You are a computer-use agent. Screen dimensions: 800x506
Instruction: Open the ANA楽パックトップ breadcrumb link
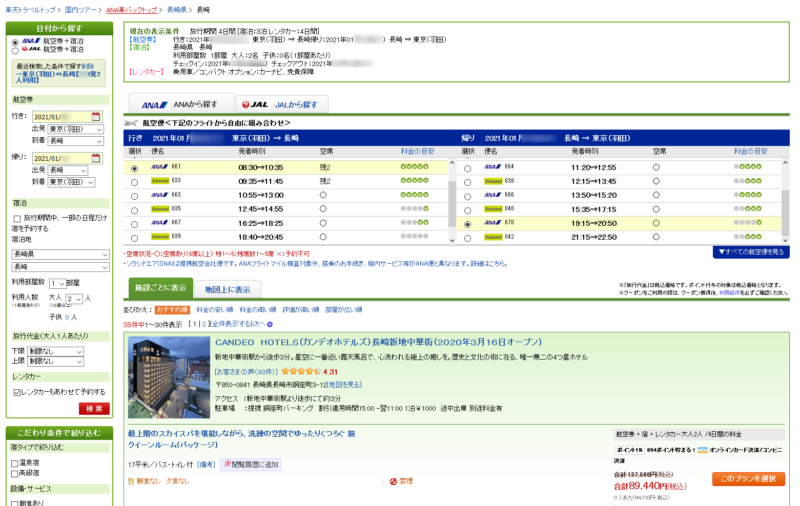click(132, 10)
